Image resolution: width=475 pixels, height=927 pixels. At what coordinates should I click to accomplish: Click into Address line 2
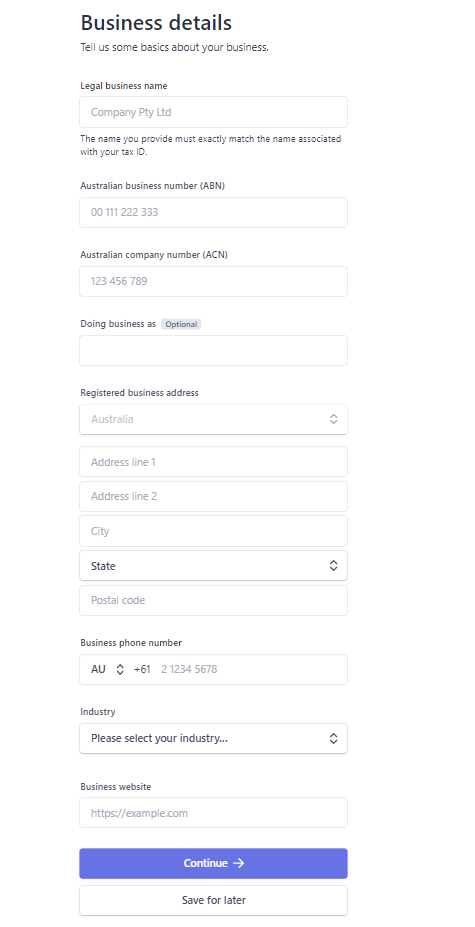214,497
